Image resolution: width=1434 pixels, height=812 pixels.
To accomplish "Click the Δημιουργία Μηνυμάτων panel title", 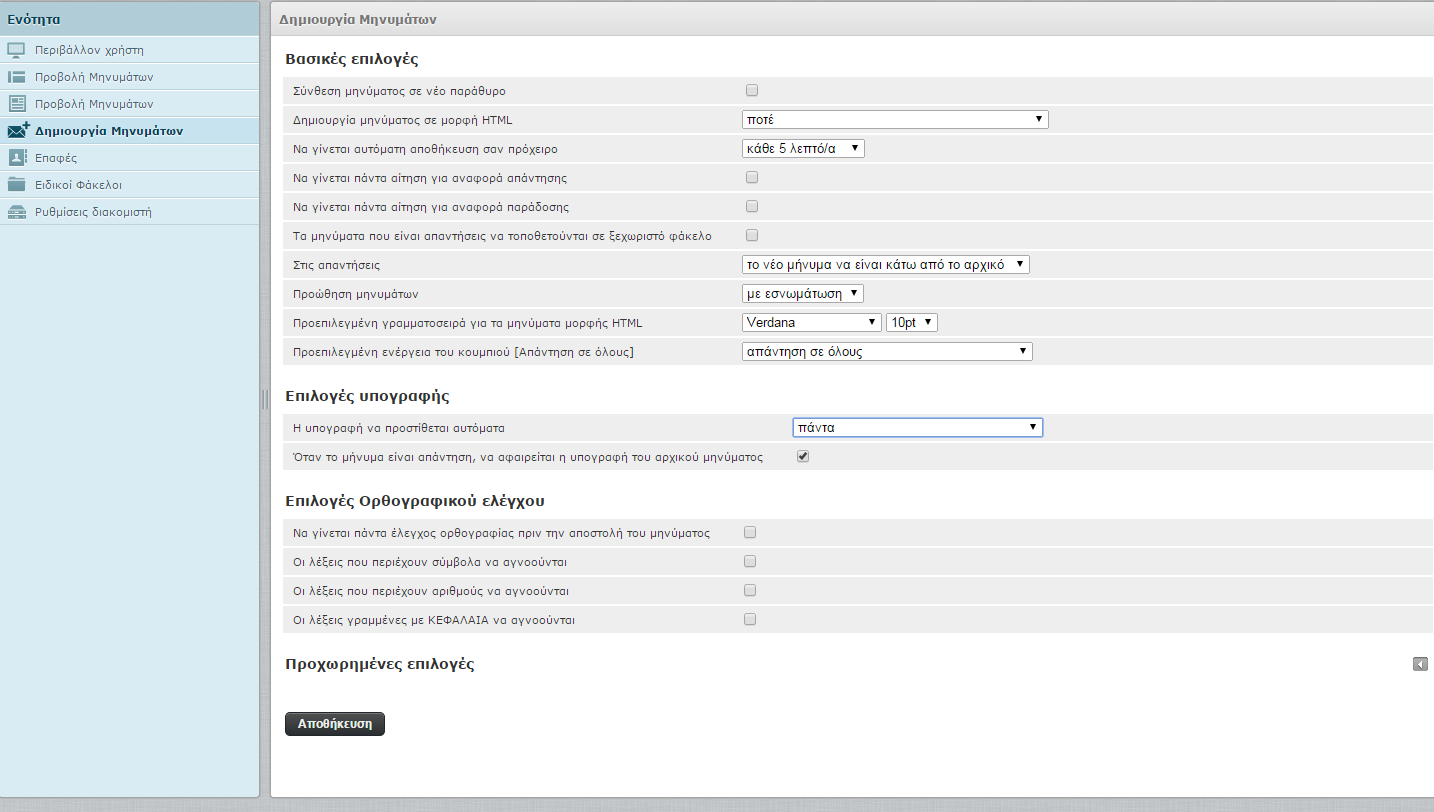I will click(357, 19).
